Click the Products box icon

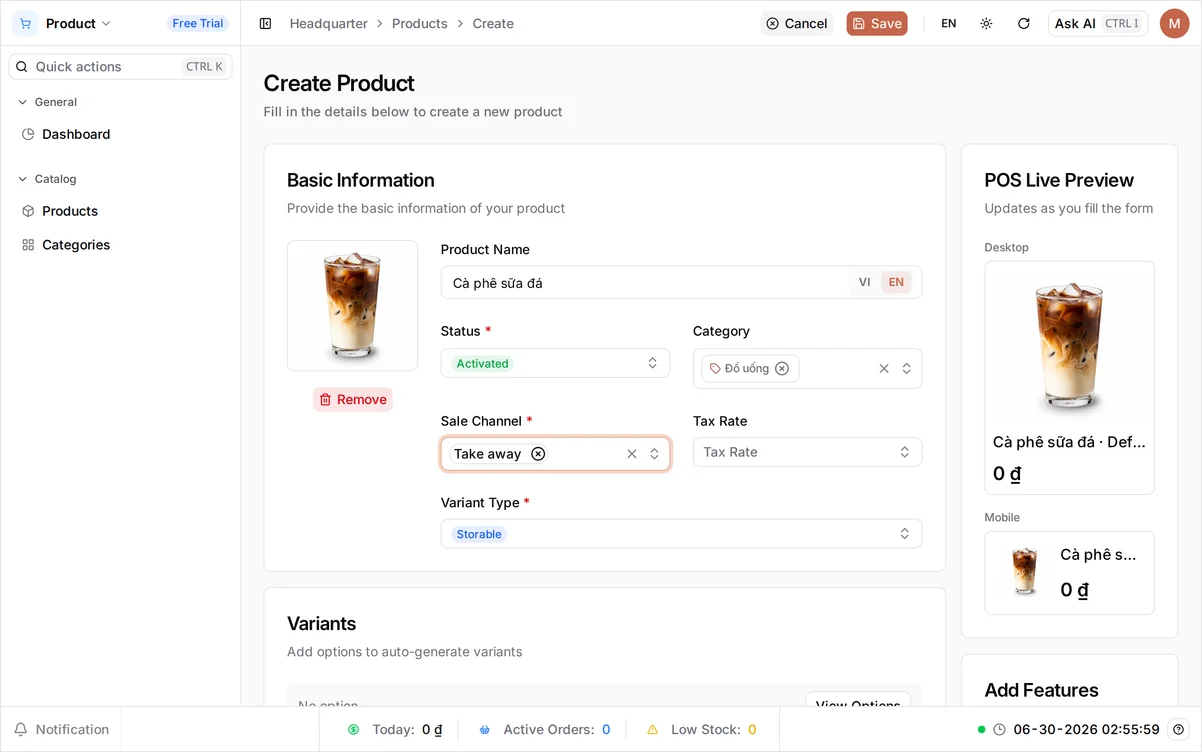pyautogui.click(x=28, y=211)
